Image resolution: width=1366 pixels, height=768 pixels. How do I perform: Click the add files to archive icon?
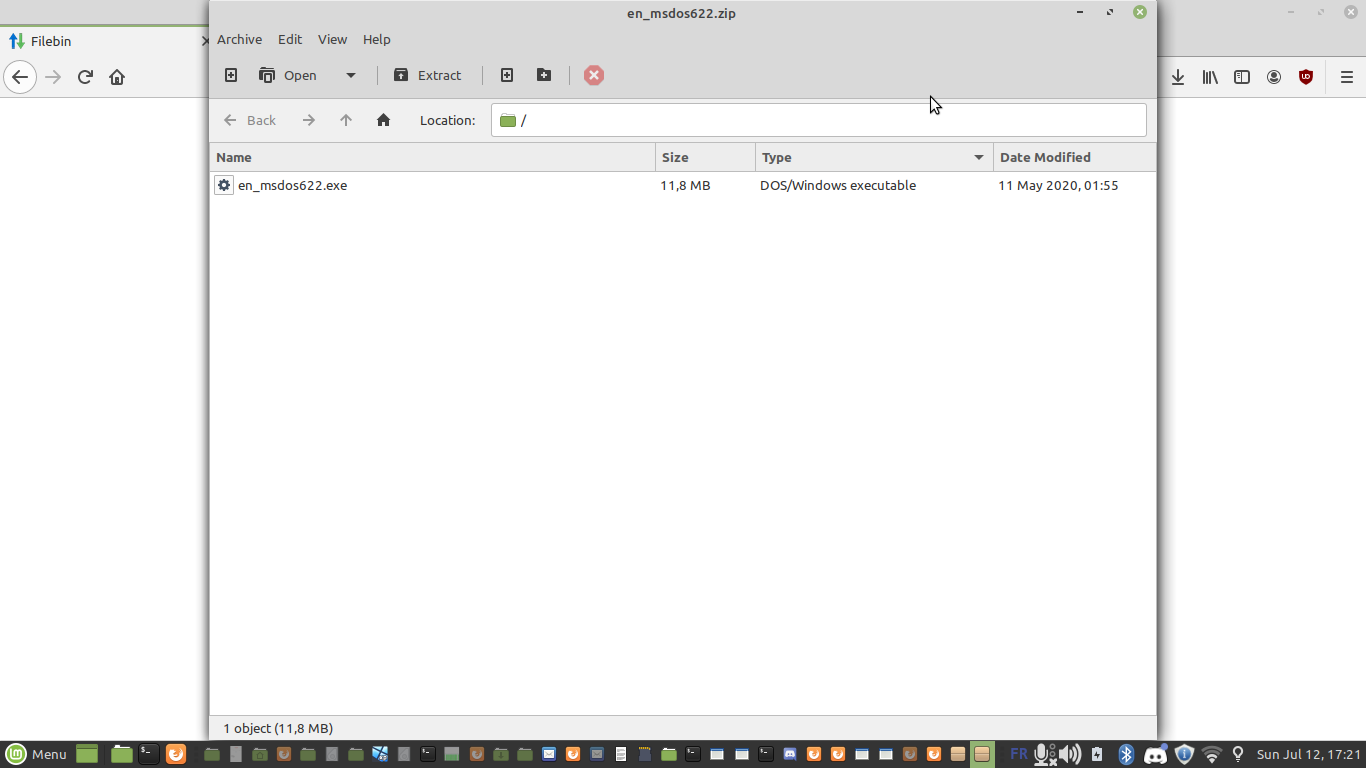pyautogui.click(x=507, y=75)
